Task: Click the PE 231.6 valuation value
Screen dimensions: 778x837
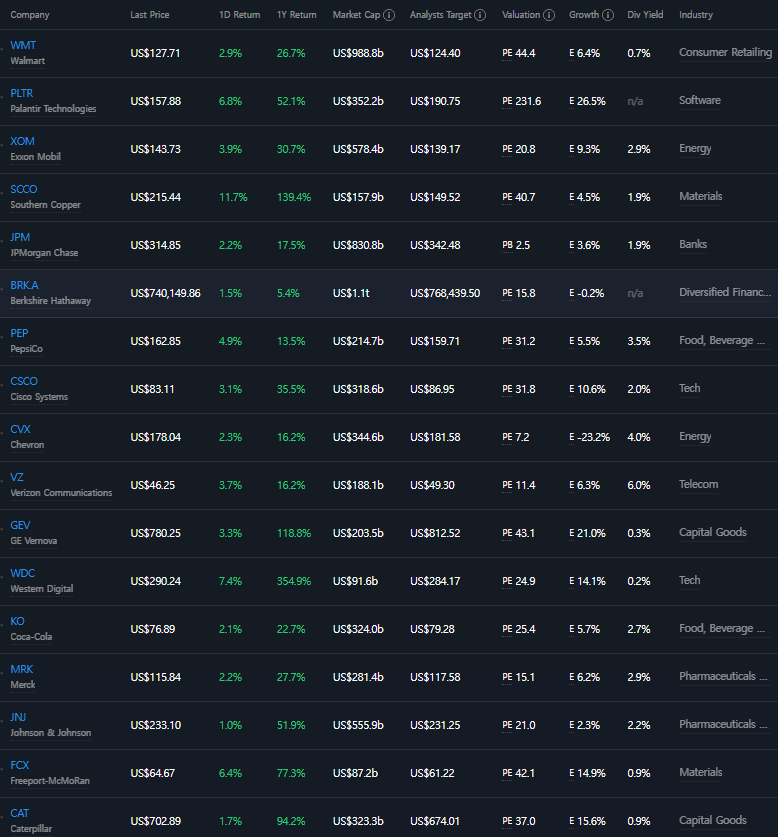Action: [x=522, y=101]
